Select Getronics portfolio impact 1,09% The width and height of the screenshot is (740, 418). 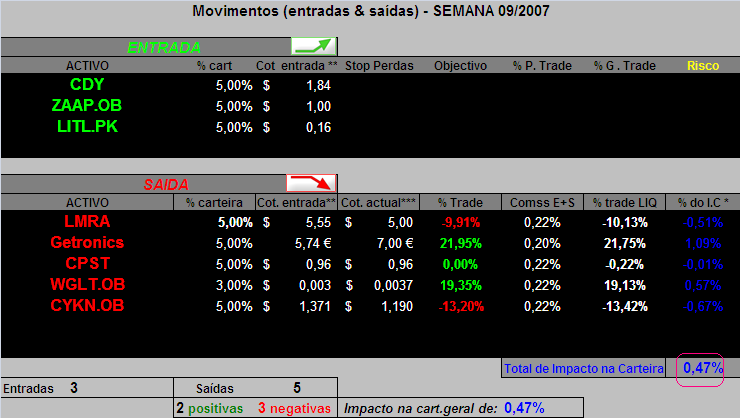[703, 243]
